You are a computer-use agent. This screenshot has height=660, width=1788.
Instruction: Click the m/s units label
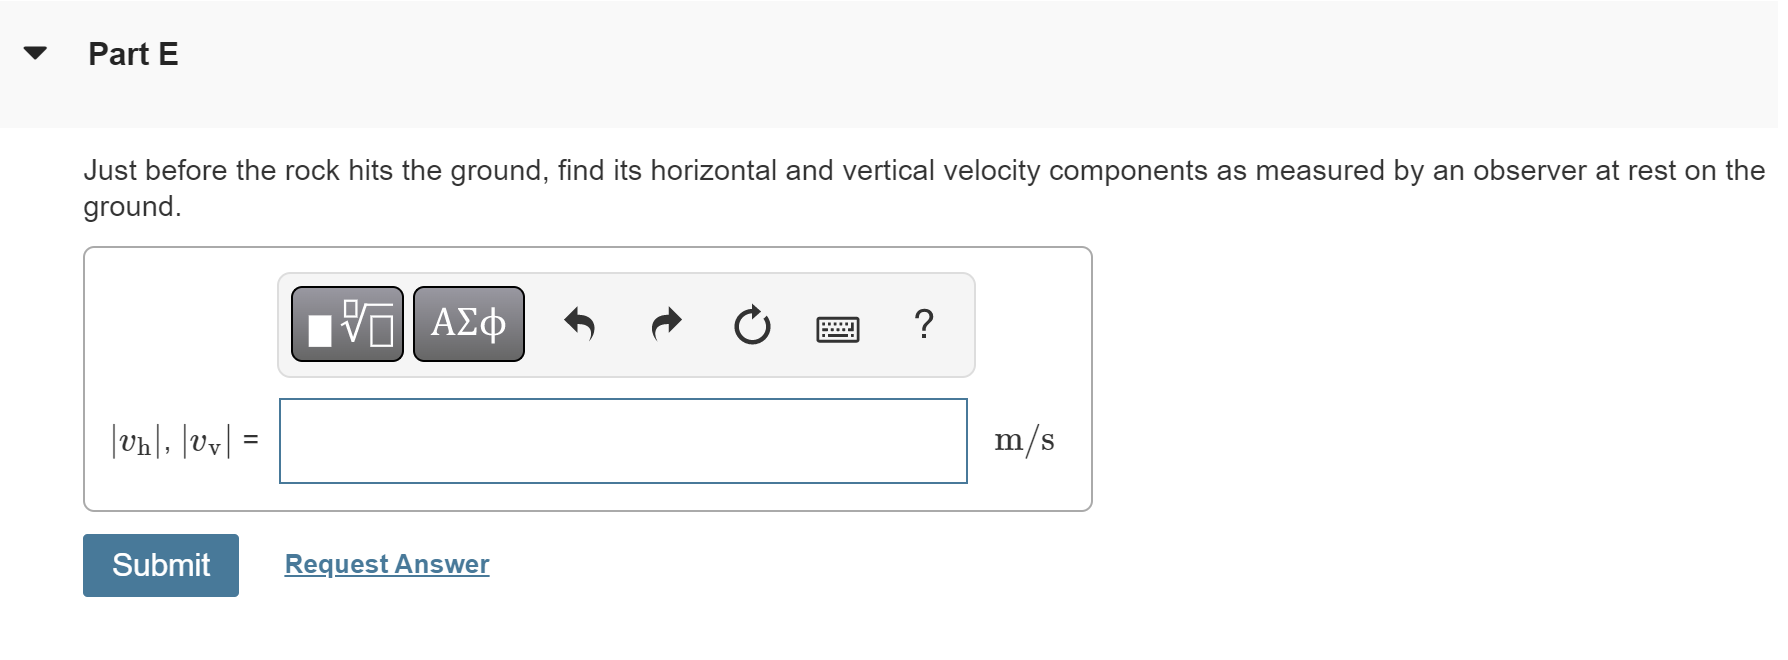point(1024,440)
